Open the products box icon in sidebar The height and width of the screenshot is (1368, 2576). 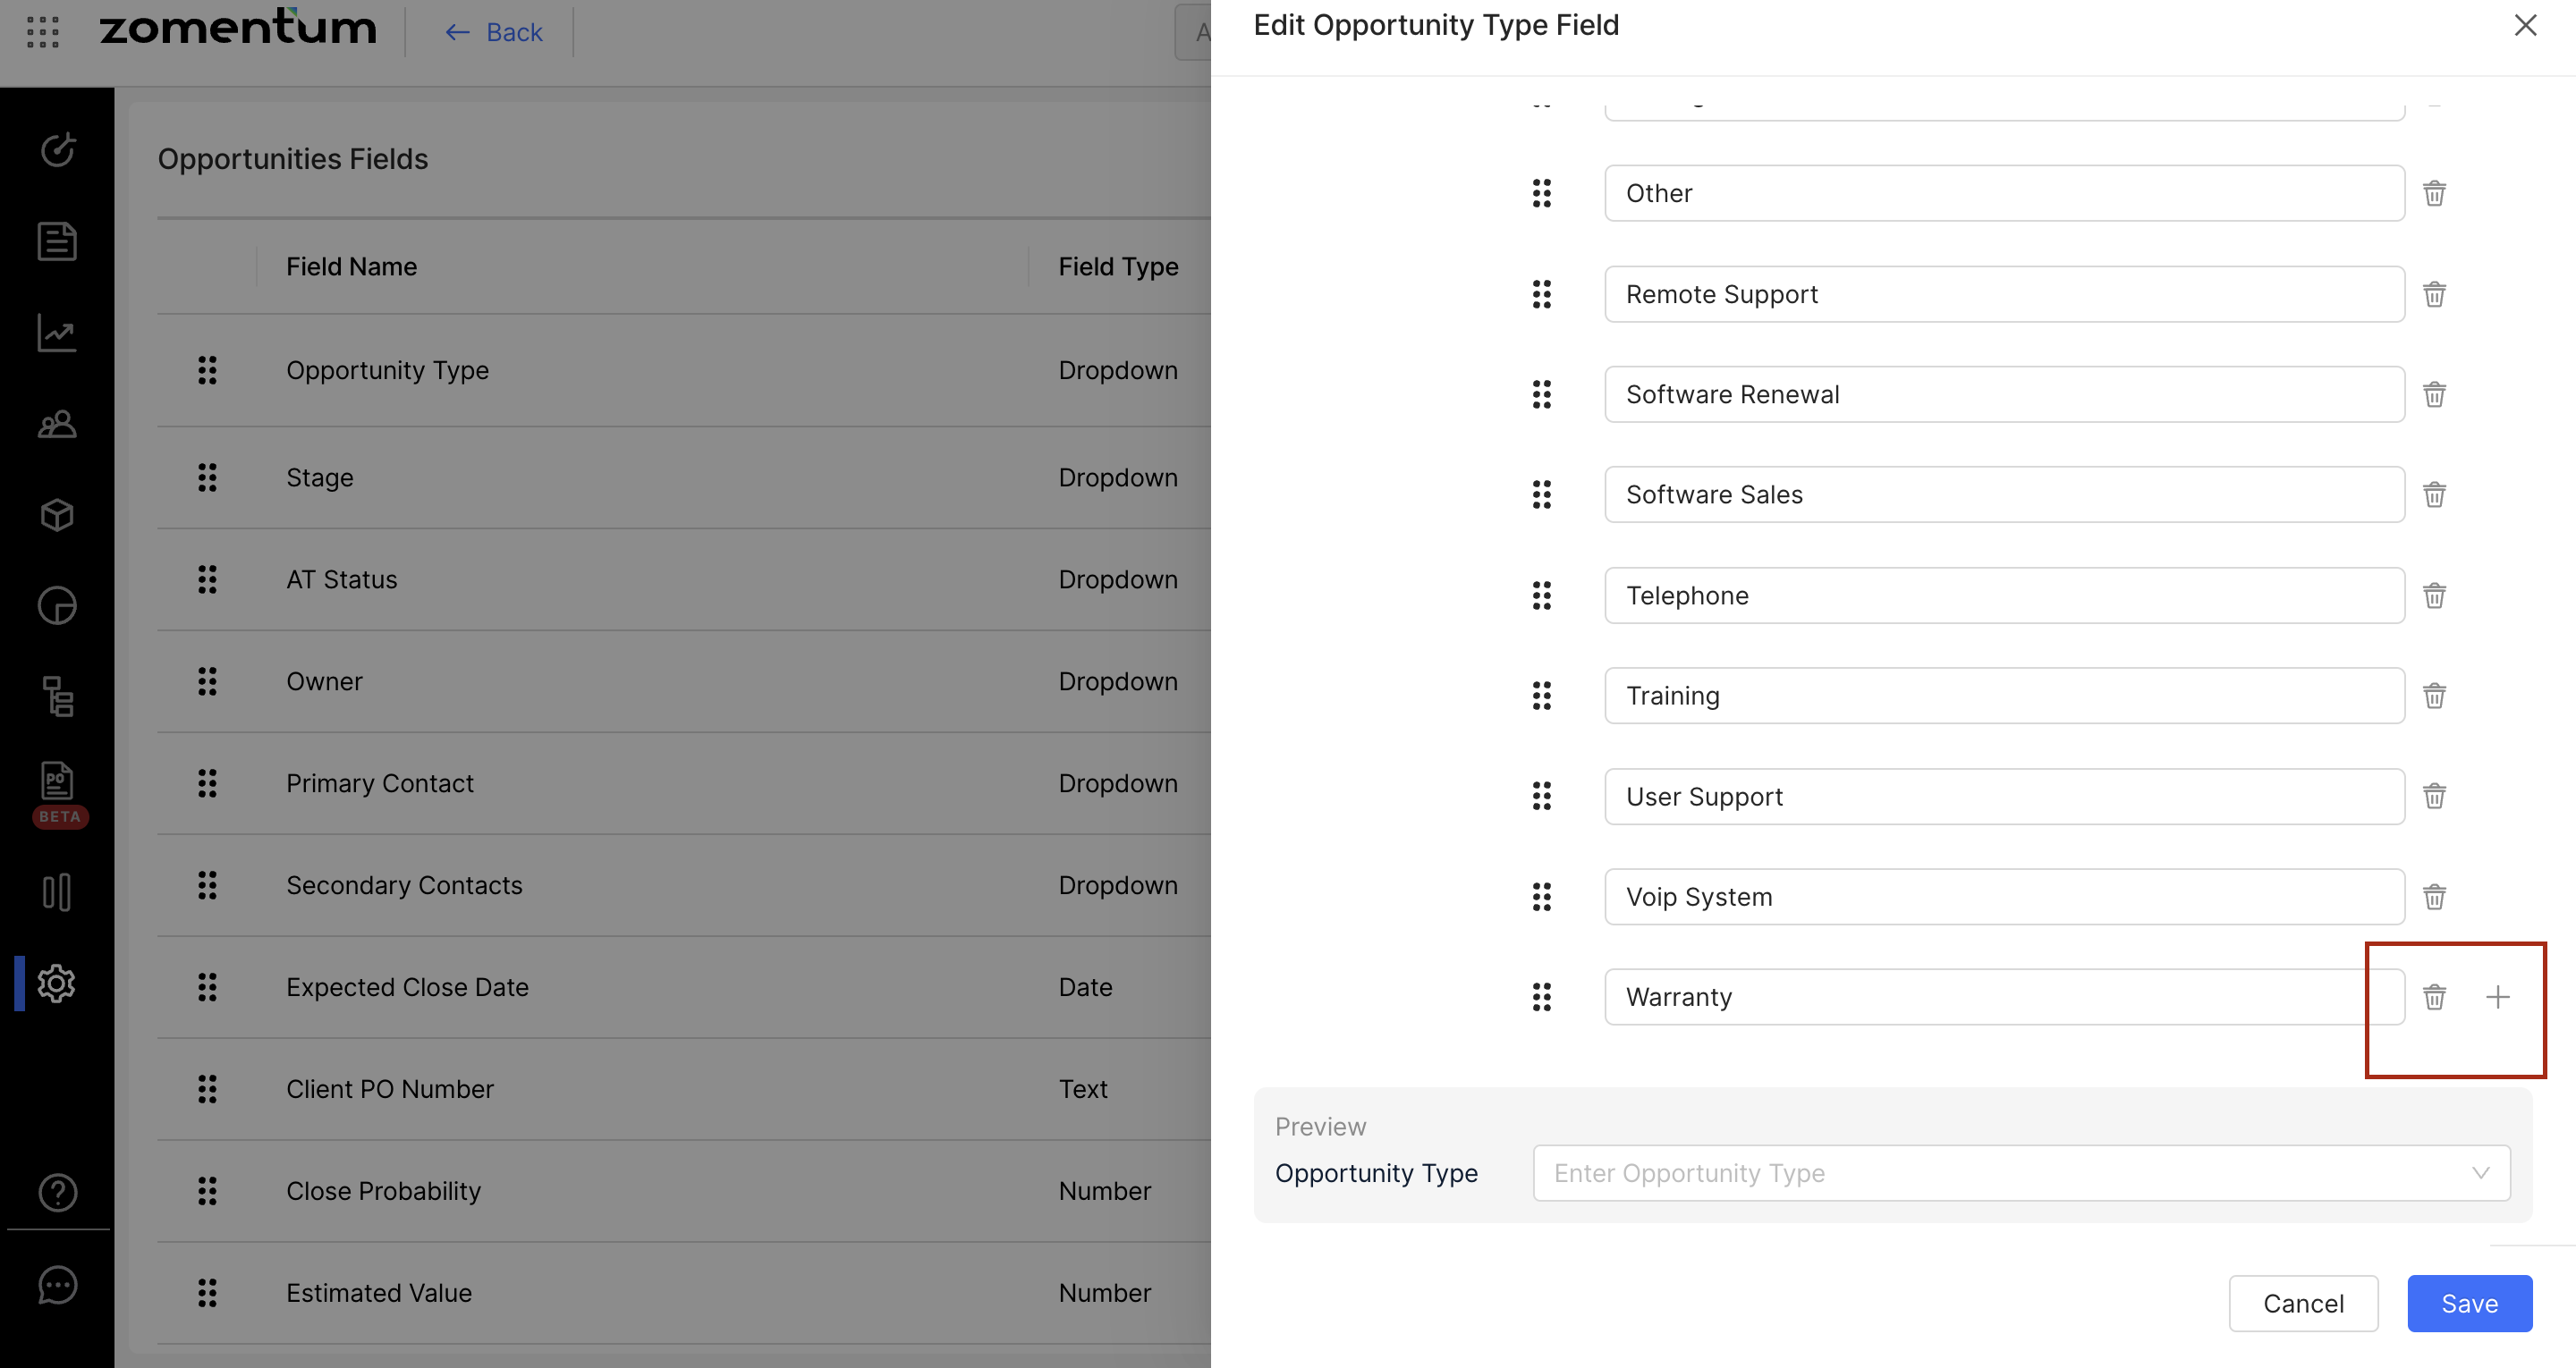tap(57, 515)
